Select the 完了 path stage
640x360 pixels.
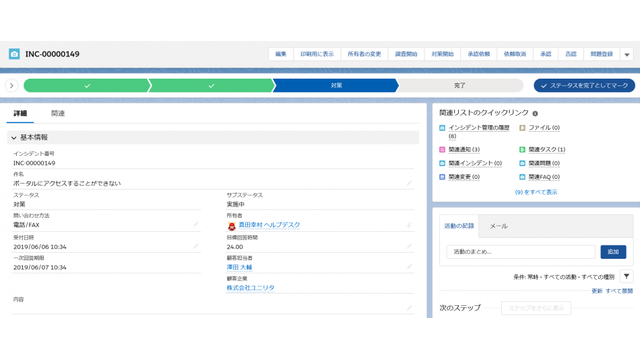[460, 86]
